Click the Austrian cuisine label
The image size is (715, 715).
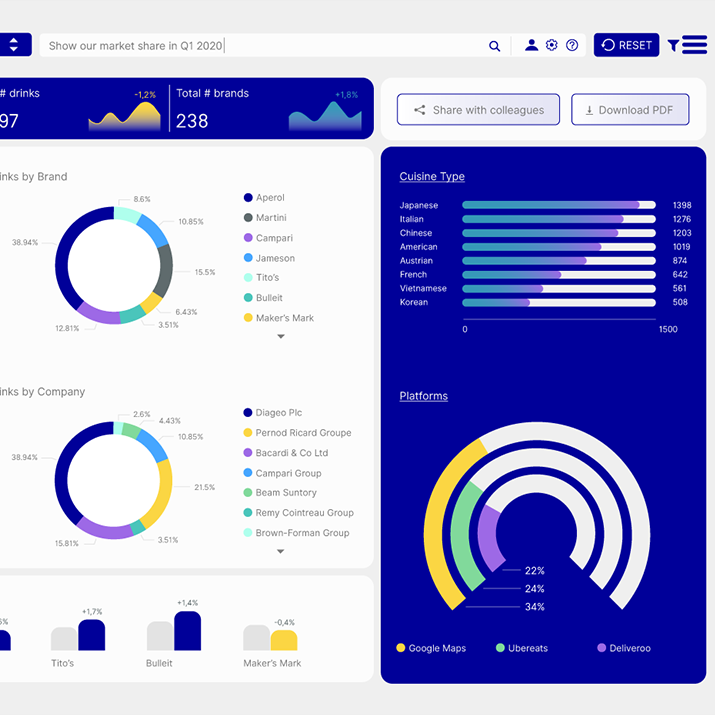click(x=416, y=260)
